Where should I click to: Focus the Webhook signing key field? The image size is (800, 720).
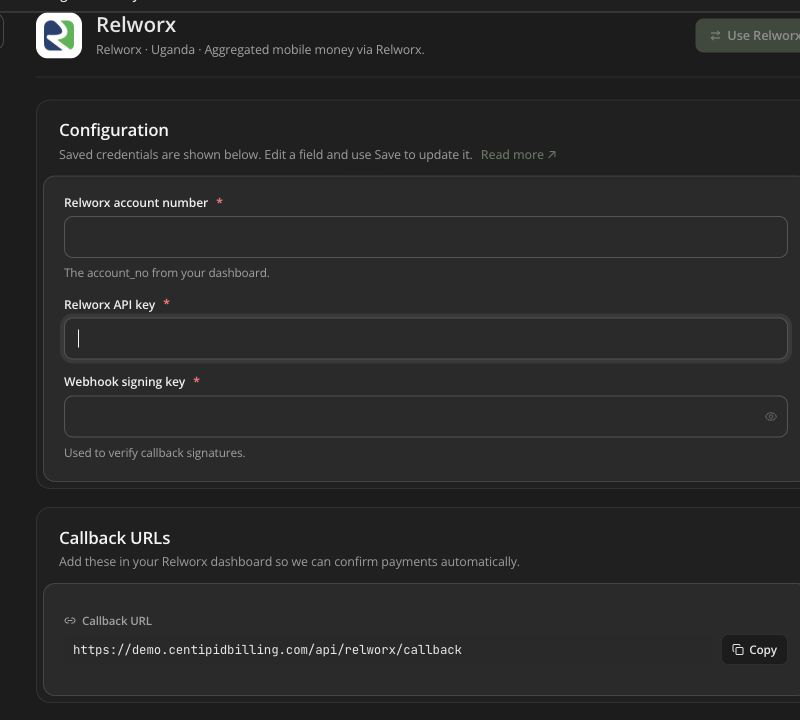[x=426, y=416]
